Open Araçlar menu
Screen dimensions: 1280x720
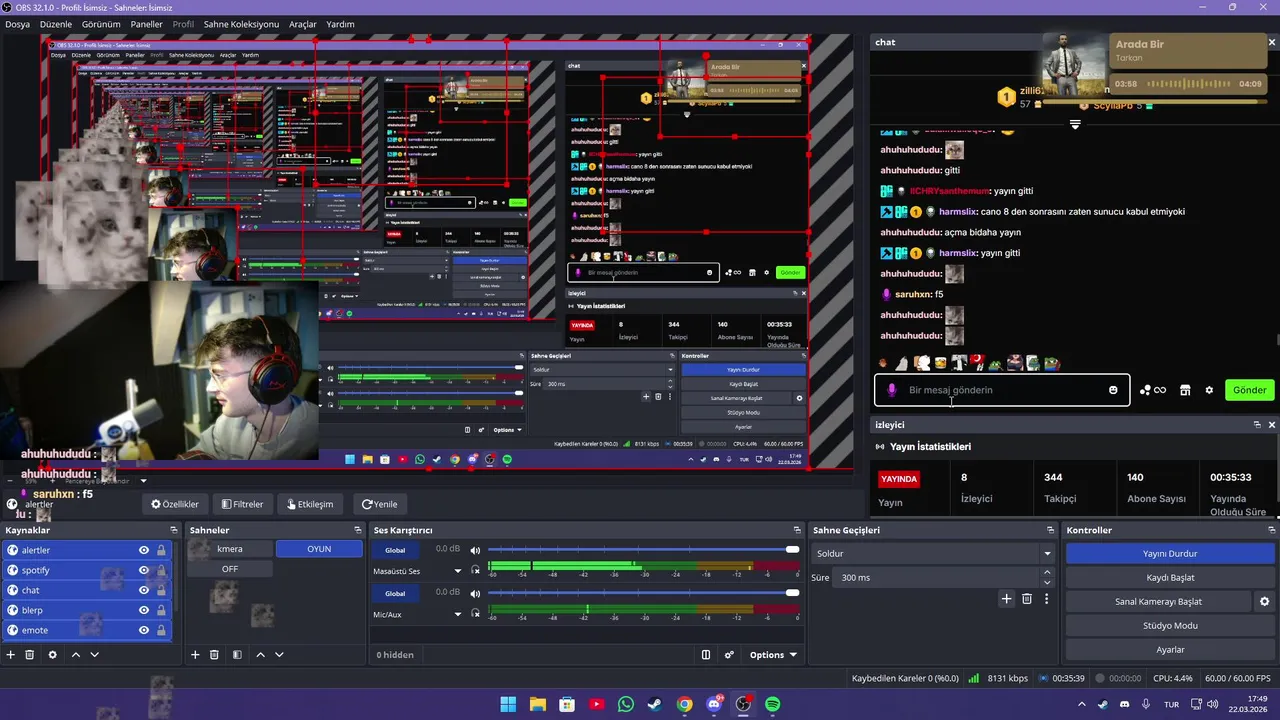tap(303, 24)
